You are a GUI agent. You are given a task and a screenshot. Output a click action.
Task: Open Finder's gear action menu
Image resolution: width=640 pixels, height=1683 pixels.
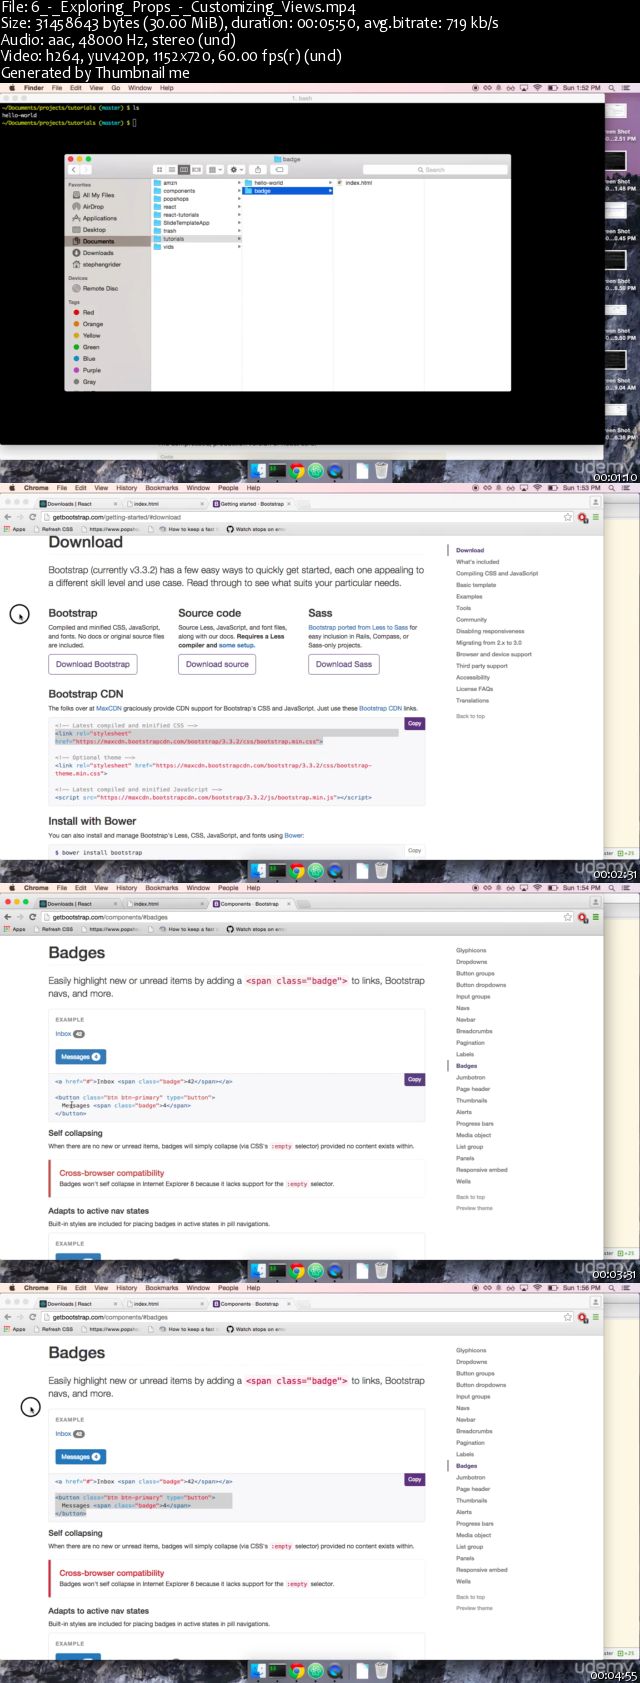238,169
